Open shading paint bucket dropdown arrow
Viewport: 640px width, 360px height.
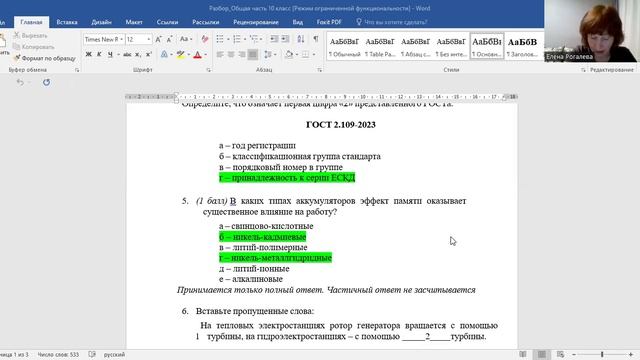coord(297,55)
